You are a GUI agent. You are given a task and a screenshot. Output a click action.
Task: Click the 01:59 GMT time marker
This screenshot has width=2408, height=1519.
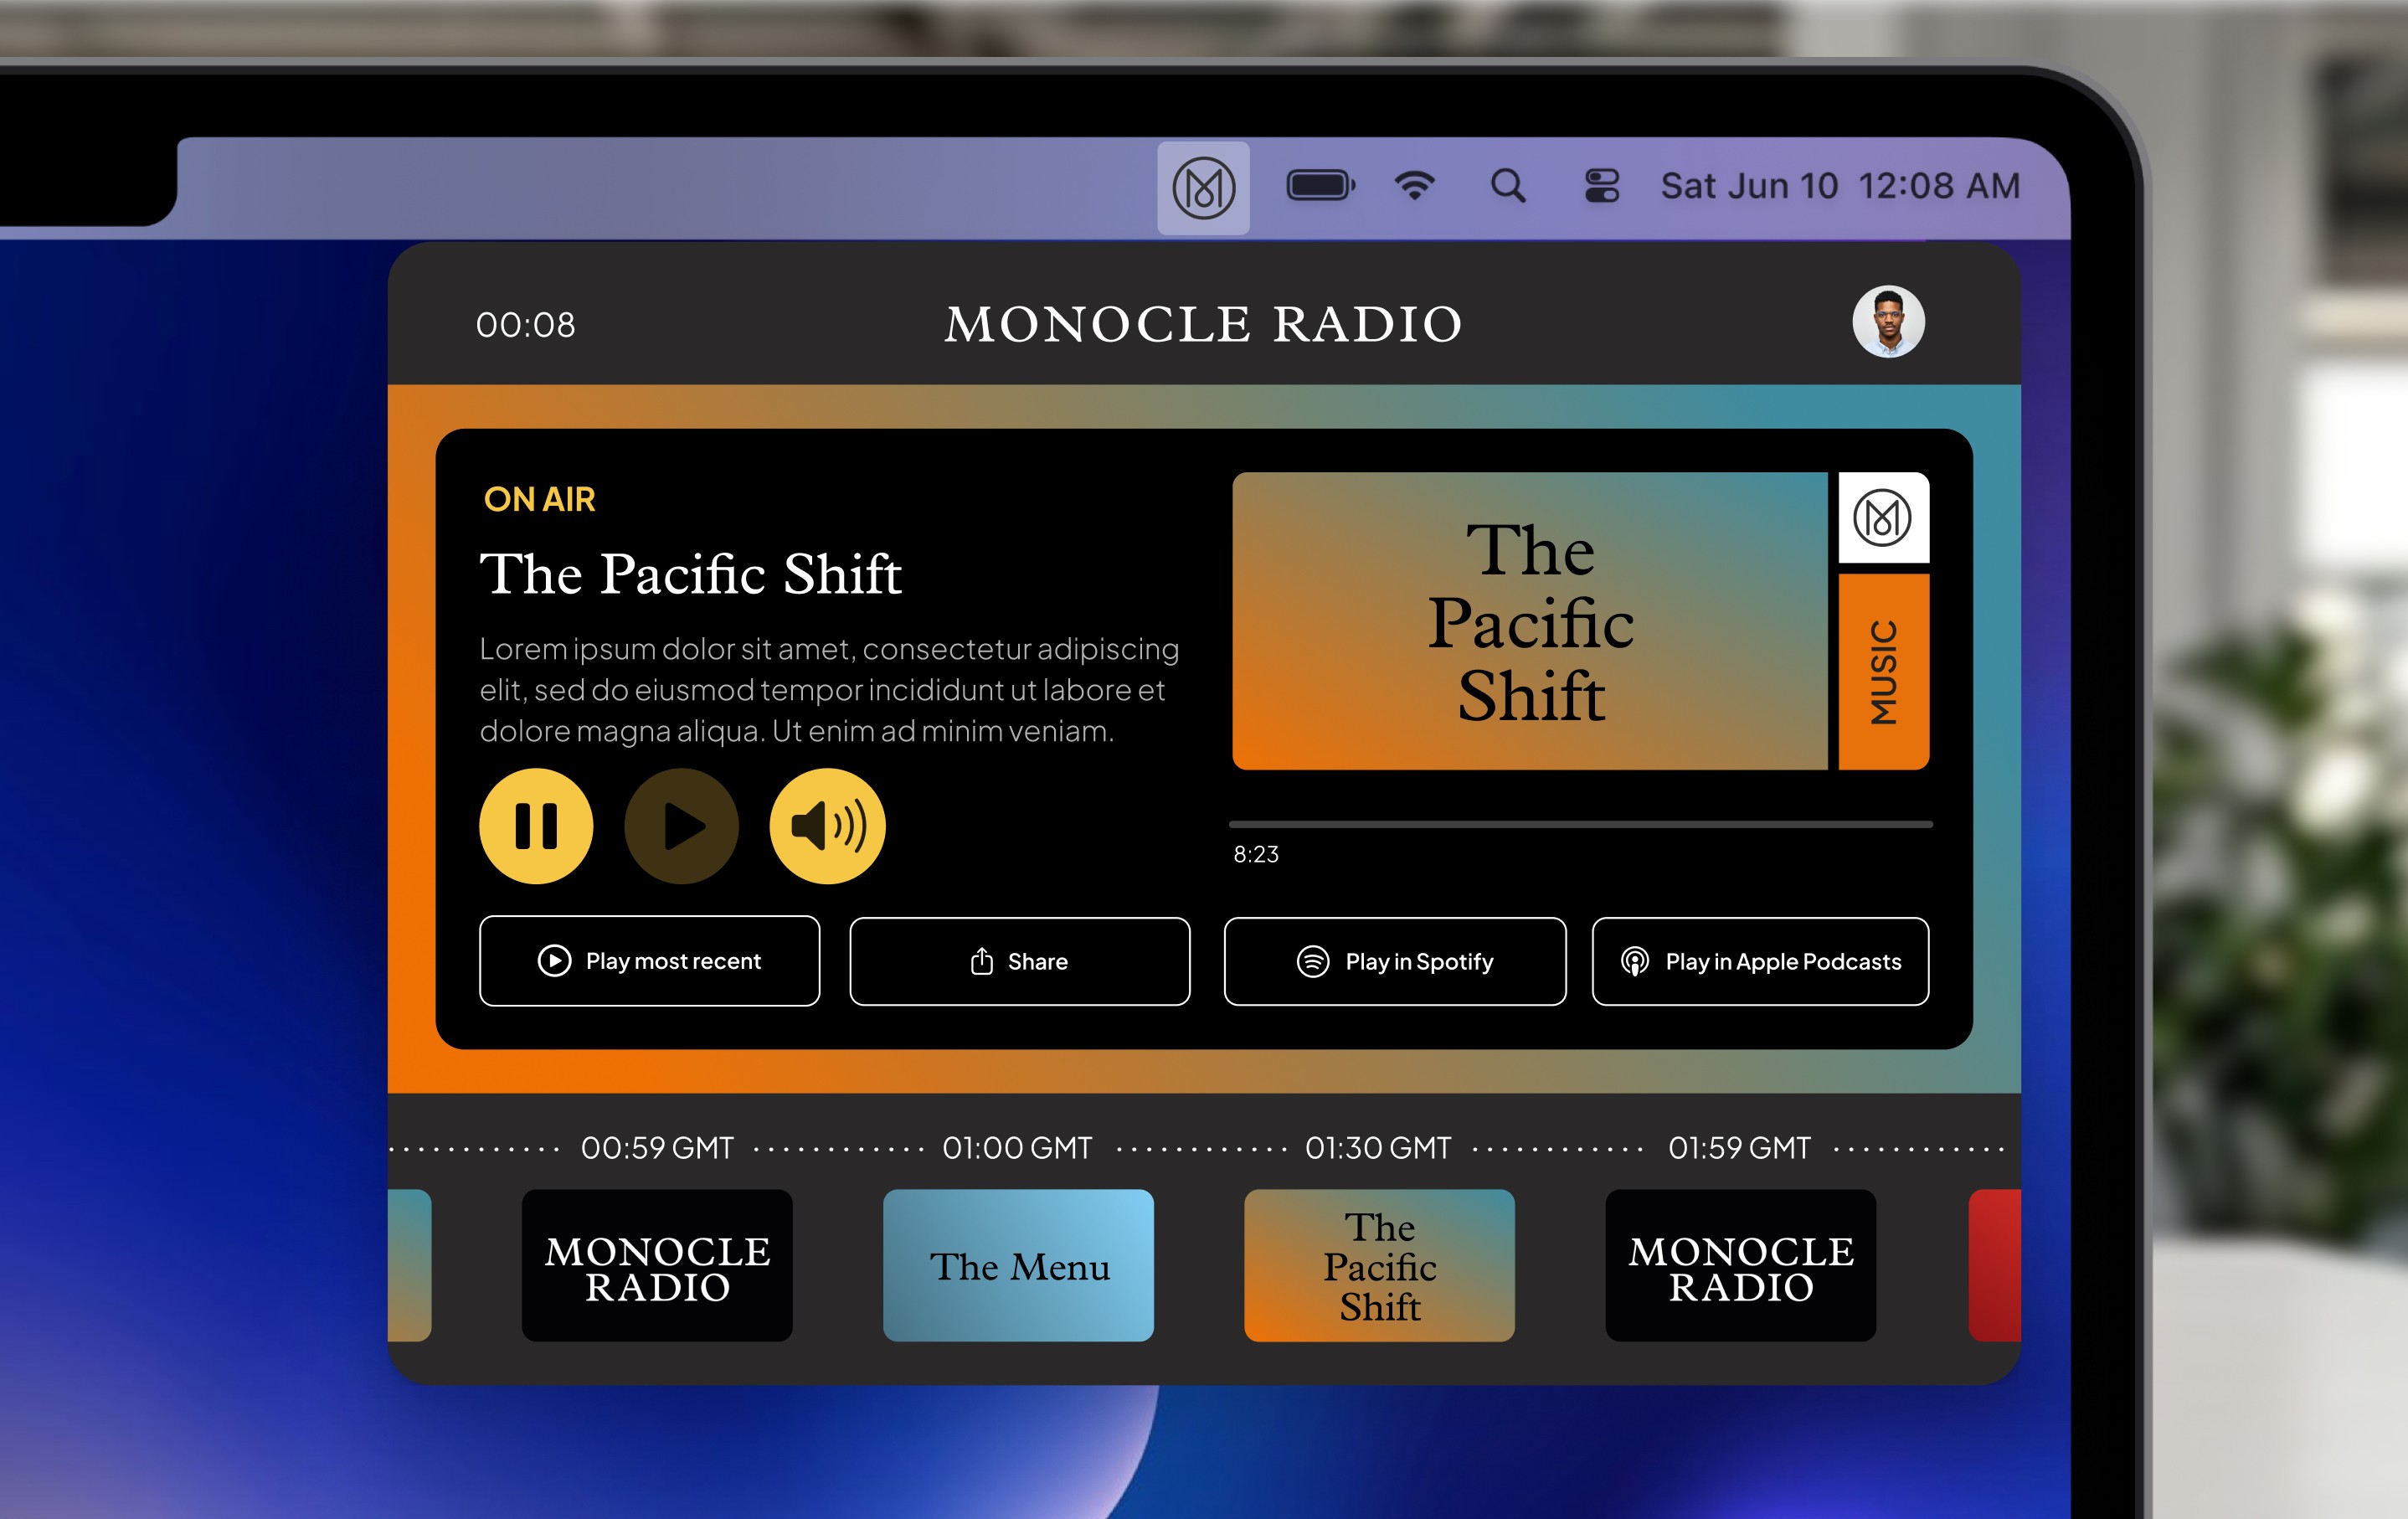1739,1148
